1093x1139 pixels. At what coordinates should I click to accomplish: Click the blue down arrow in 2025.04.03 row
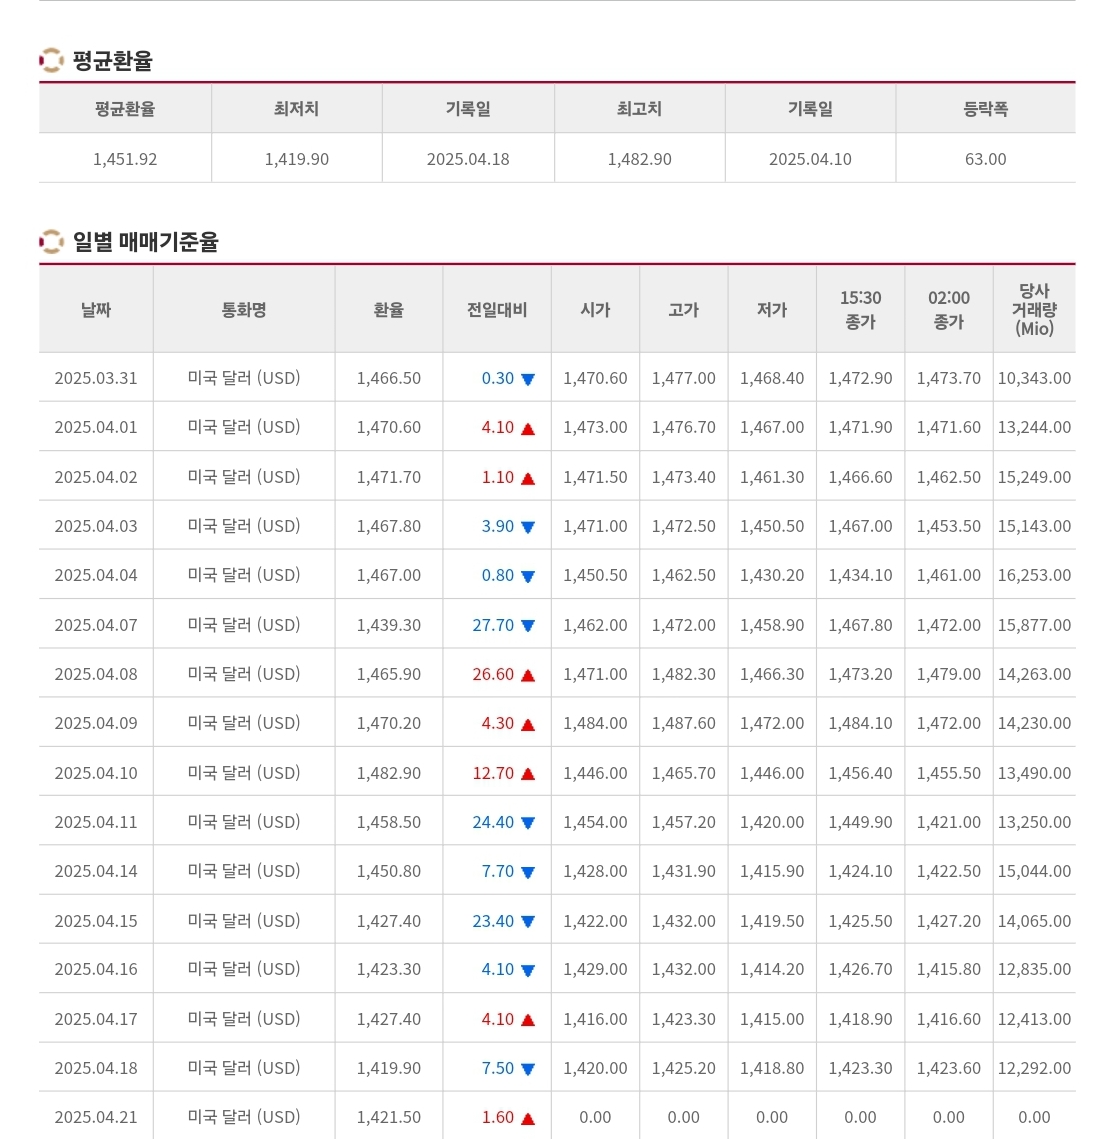coord(528,527)
